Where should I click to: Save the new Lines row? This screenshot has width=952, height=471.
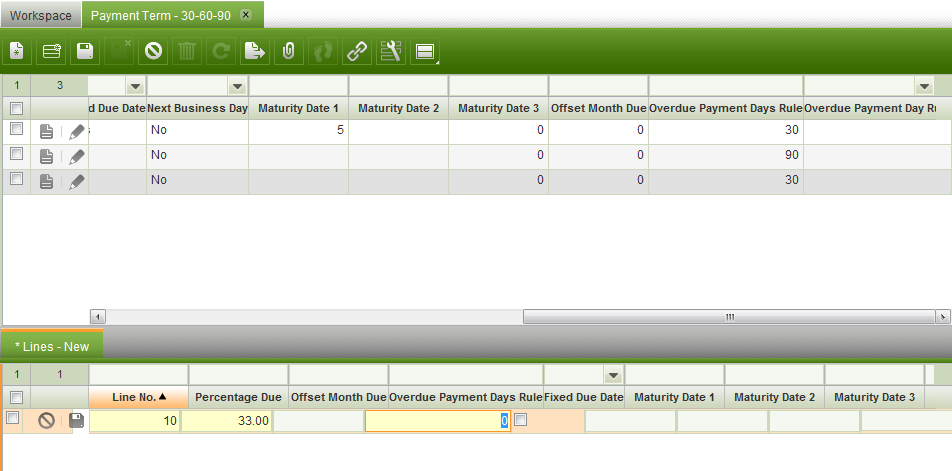click(76, 420)
